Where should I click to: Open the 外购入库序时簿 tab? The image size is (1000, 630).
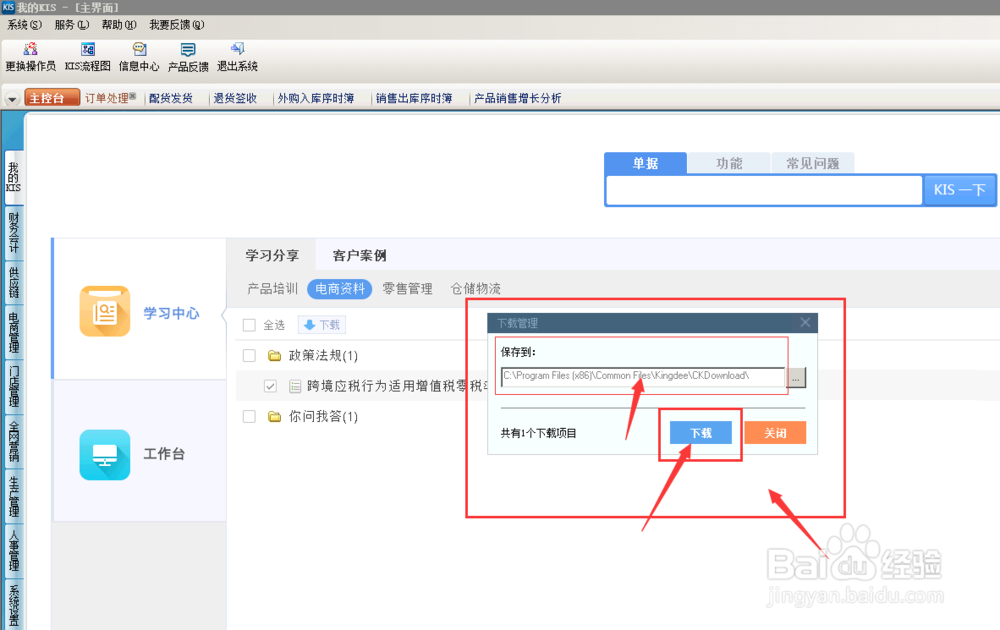[316, 98]
